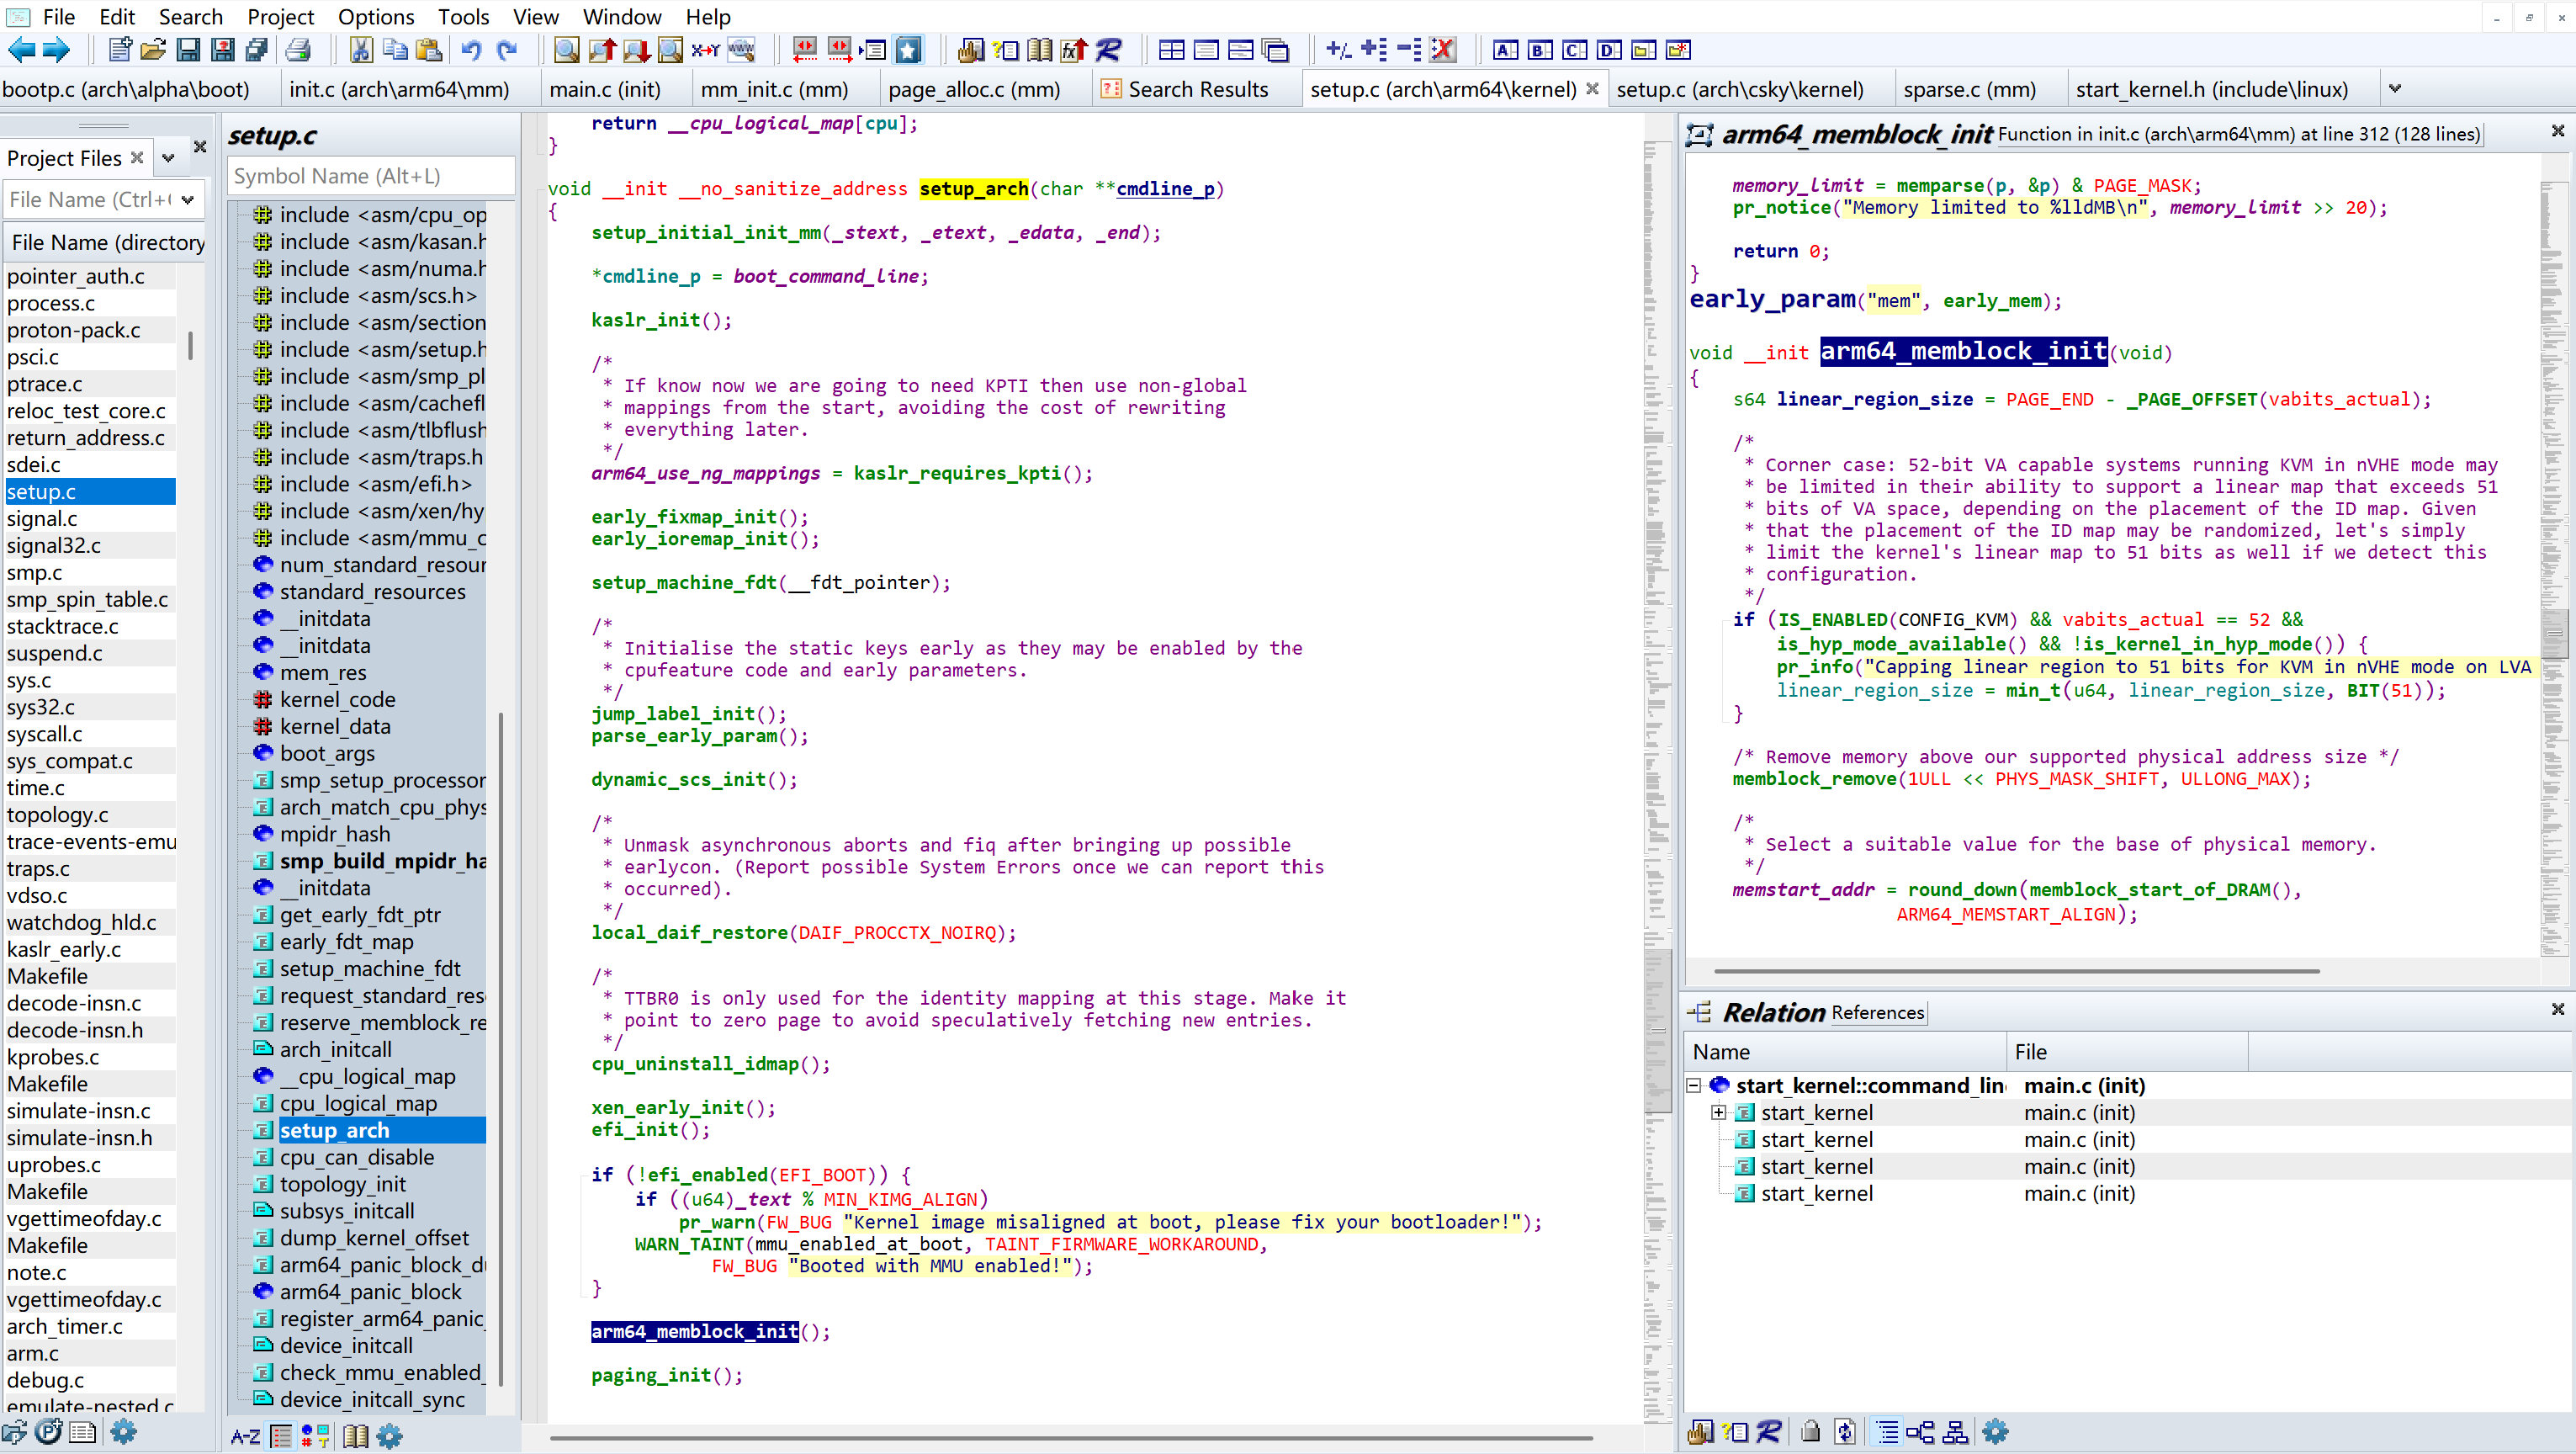This screenshot has height=1454, width=2576.
Task: Toggle lock icon in Relation panel toolbar
Action: tap(1810, 1431)
